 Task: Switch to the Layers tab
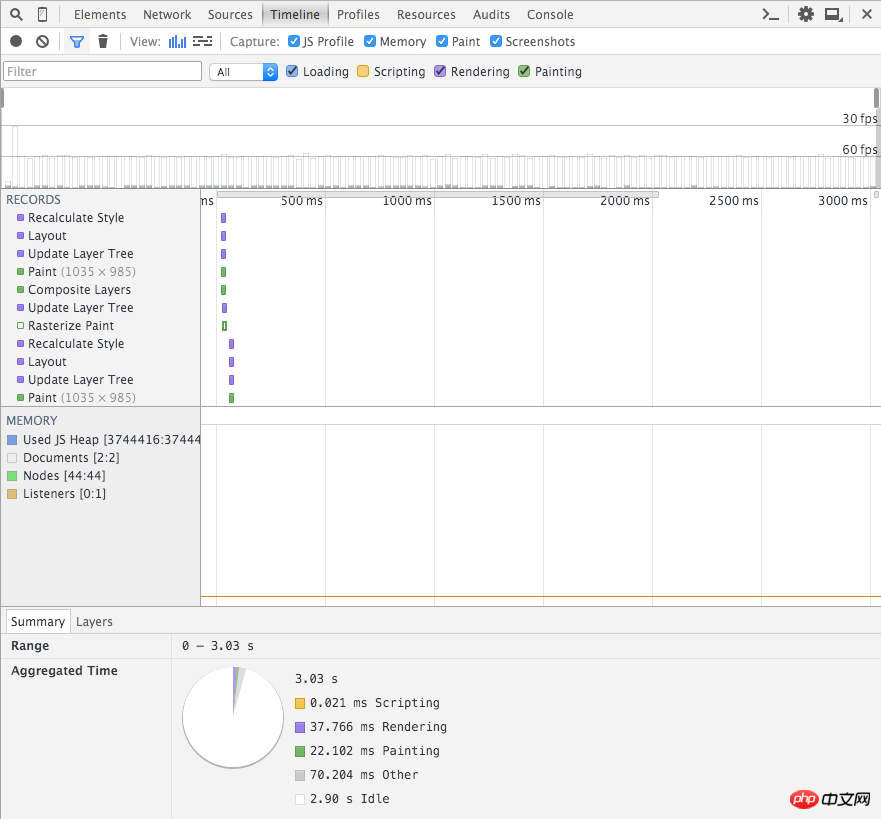[94, 622]
